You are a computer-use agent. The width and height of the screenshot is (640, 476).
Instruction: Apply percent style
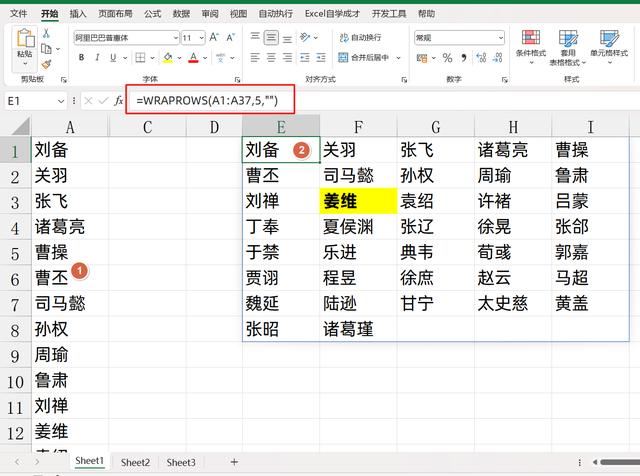pos(447,58)
